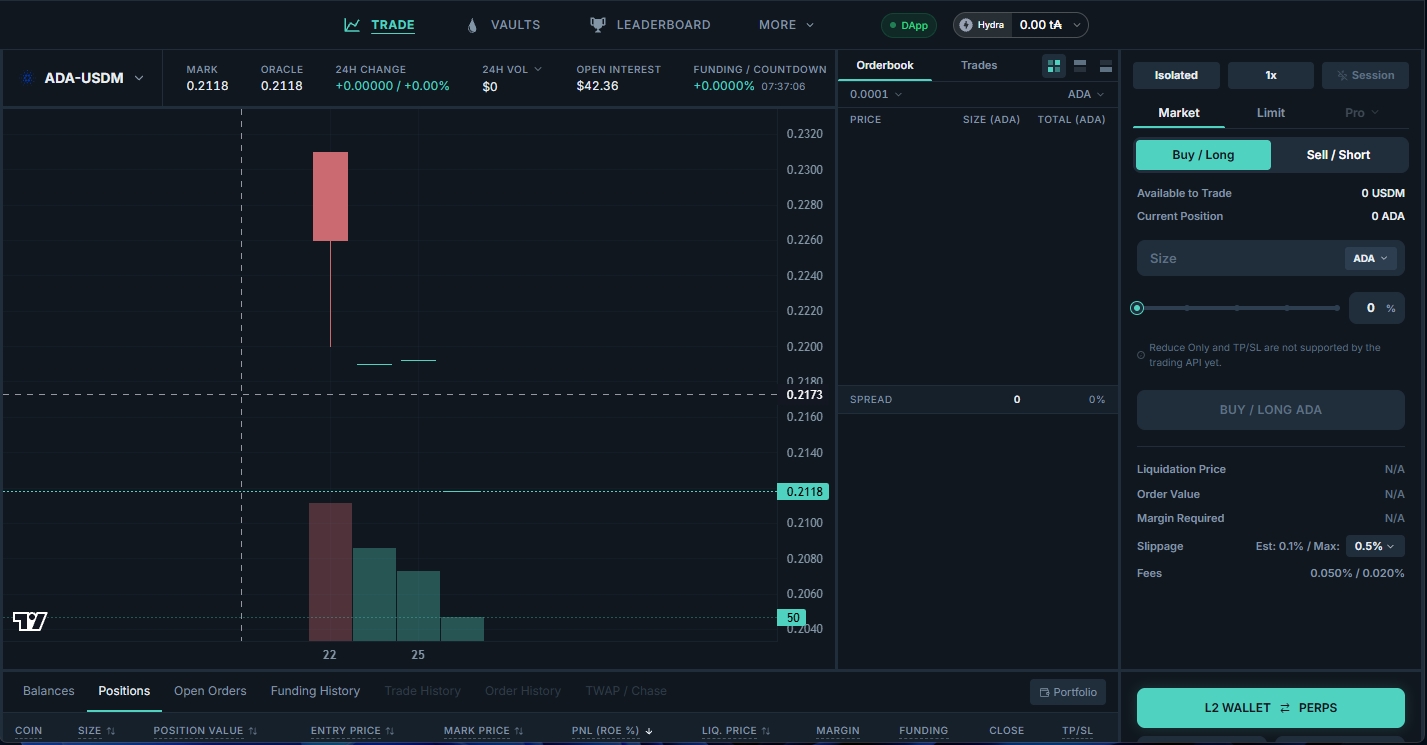Click the Cardano ADA coin icon

27,78
